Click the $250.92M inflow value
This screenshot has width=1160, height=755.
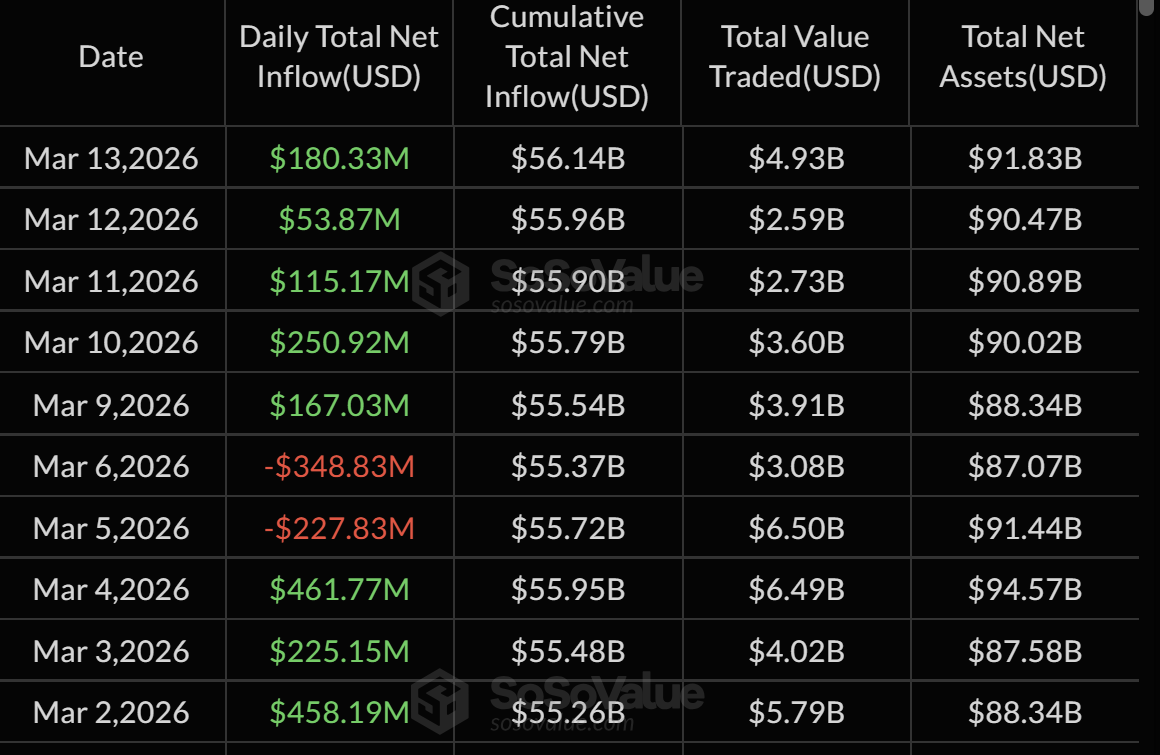339,343
